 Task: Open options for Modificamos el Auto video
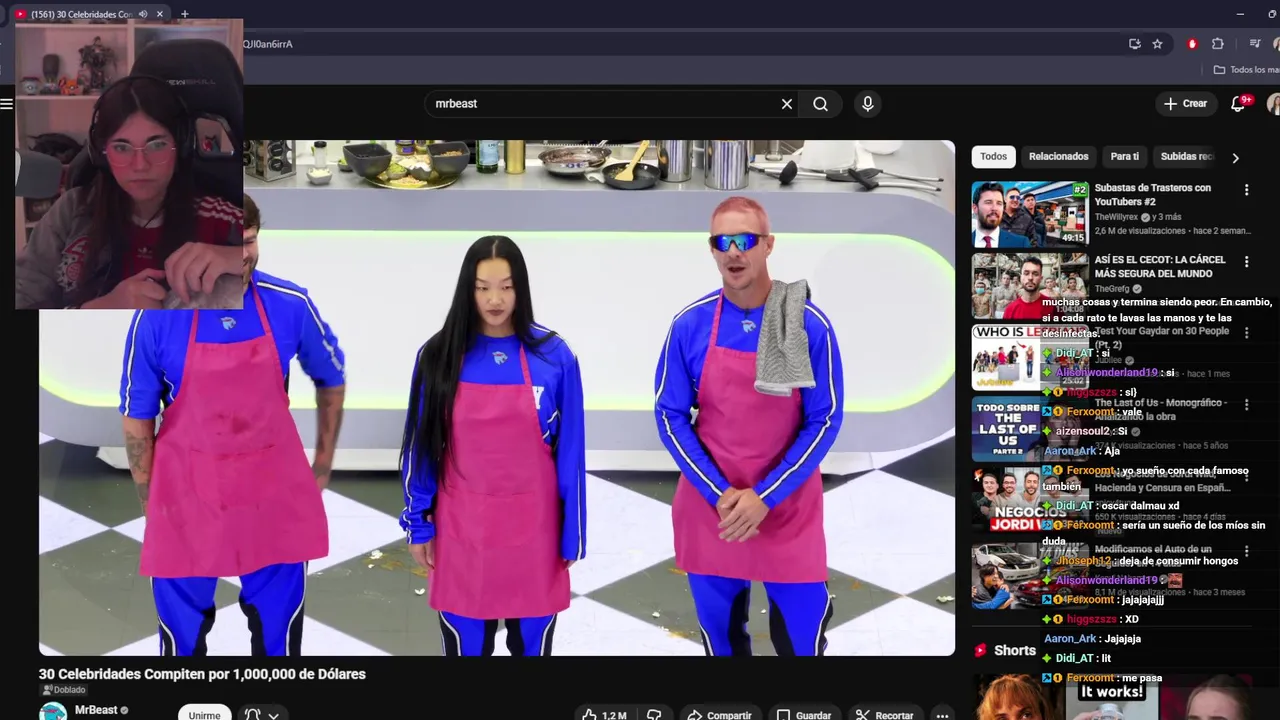point(1246,551)
